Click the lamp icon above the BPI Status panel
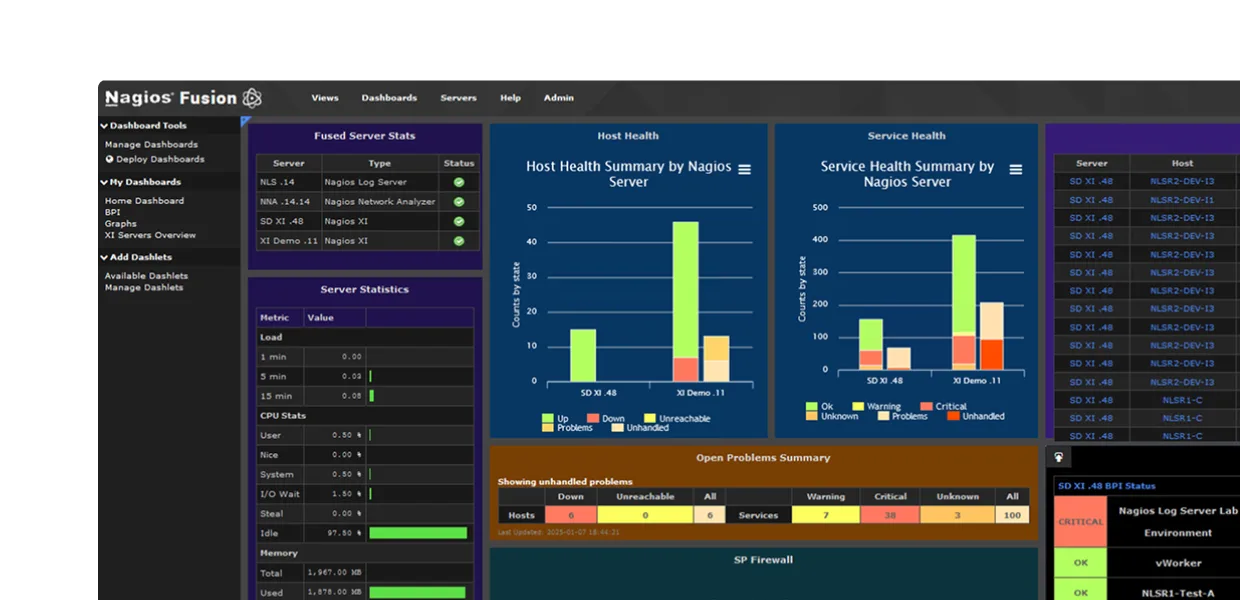The width and height of the screenshot is (1240, 600). [x=1057, y=456]
